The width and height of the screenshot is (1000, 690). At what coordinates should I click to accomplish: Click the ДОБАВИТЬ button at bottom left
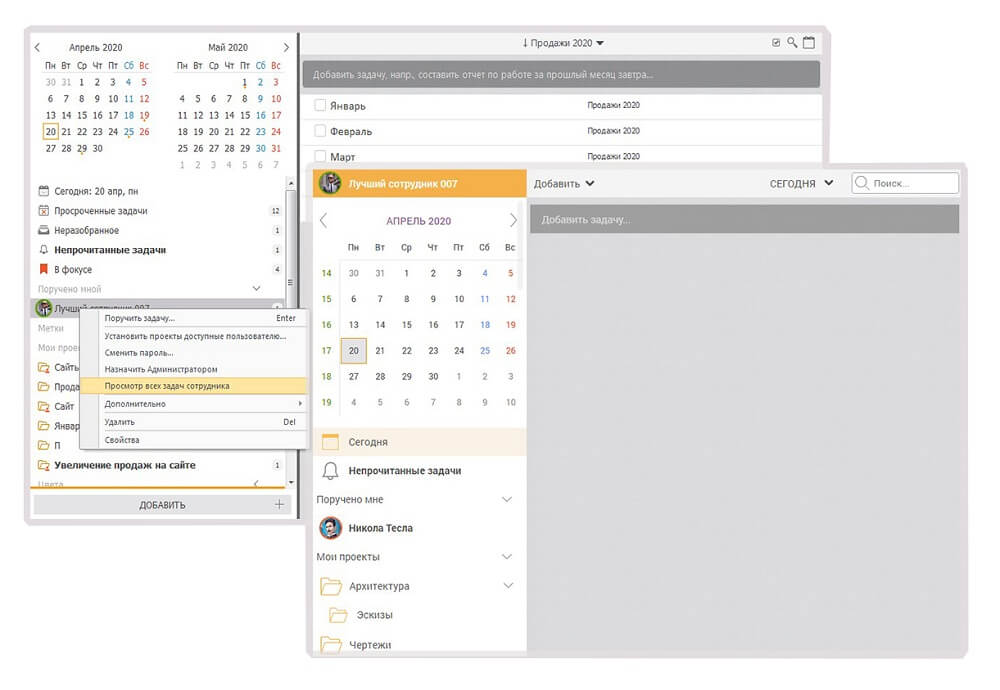coord(161,505)
